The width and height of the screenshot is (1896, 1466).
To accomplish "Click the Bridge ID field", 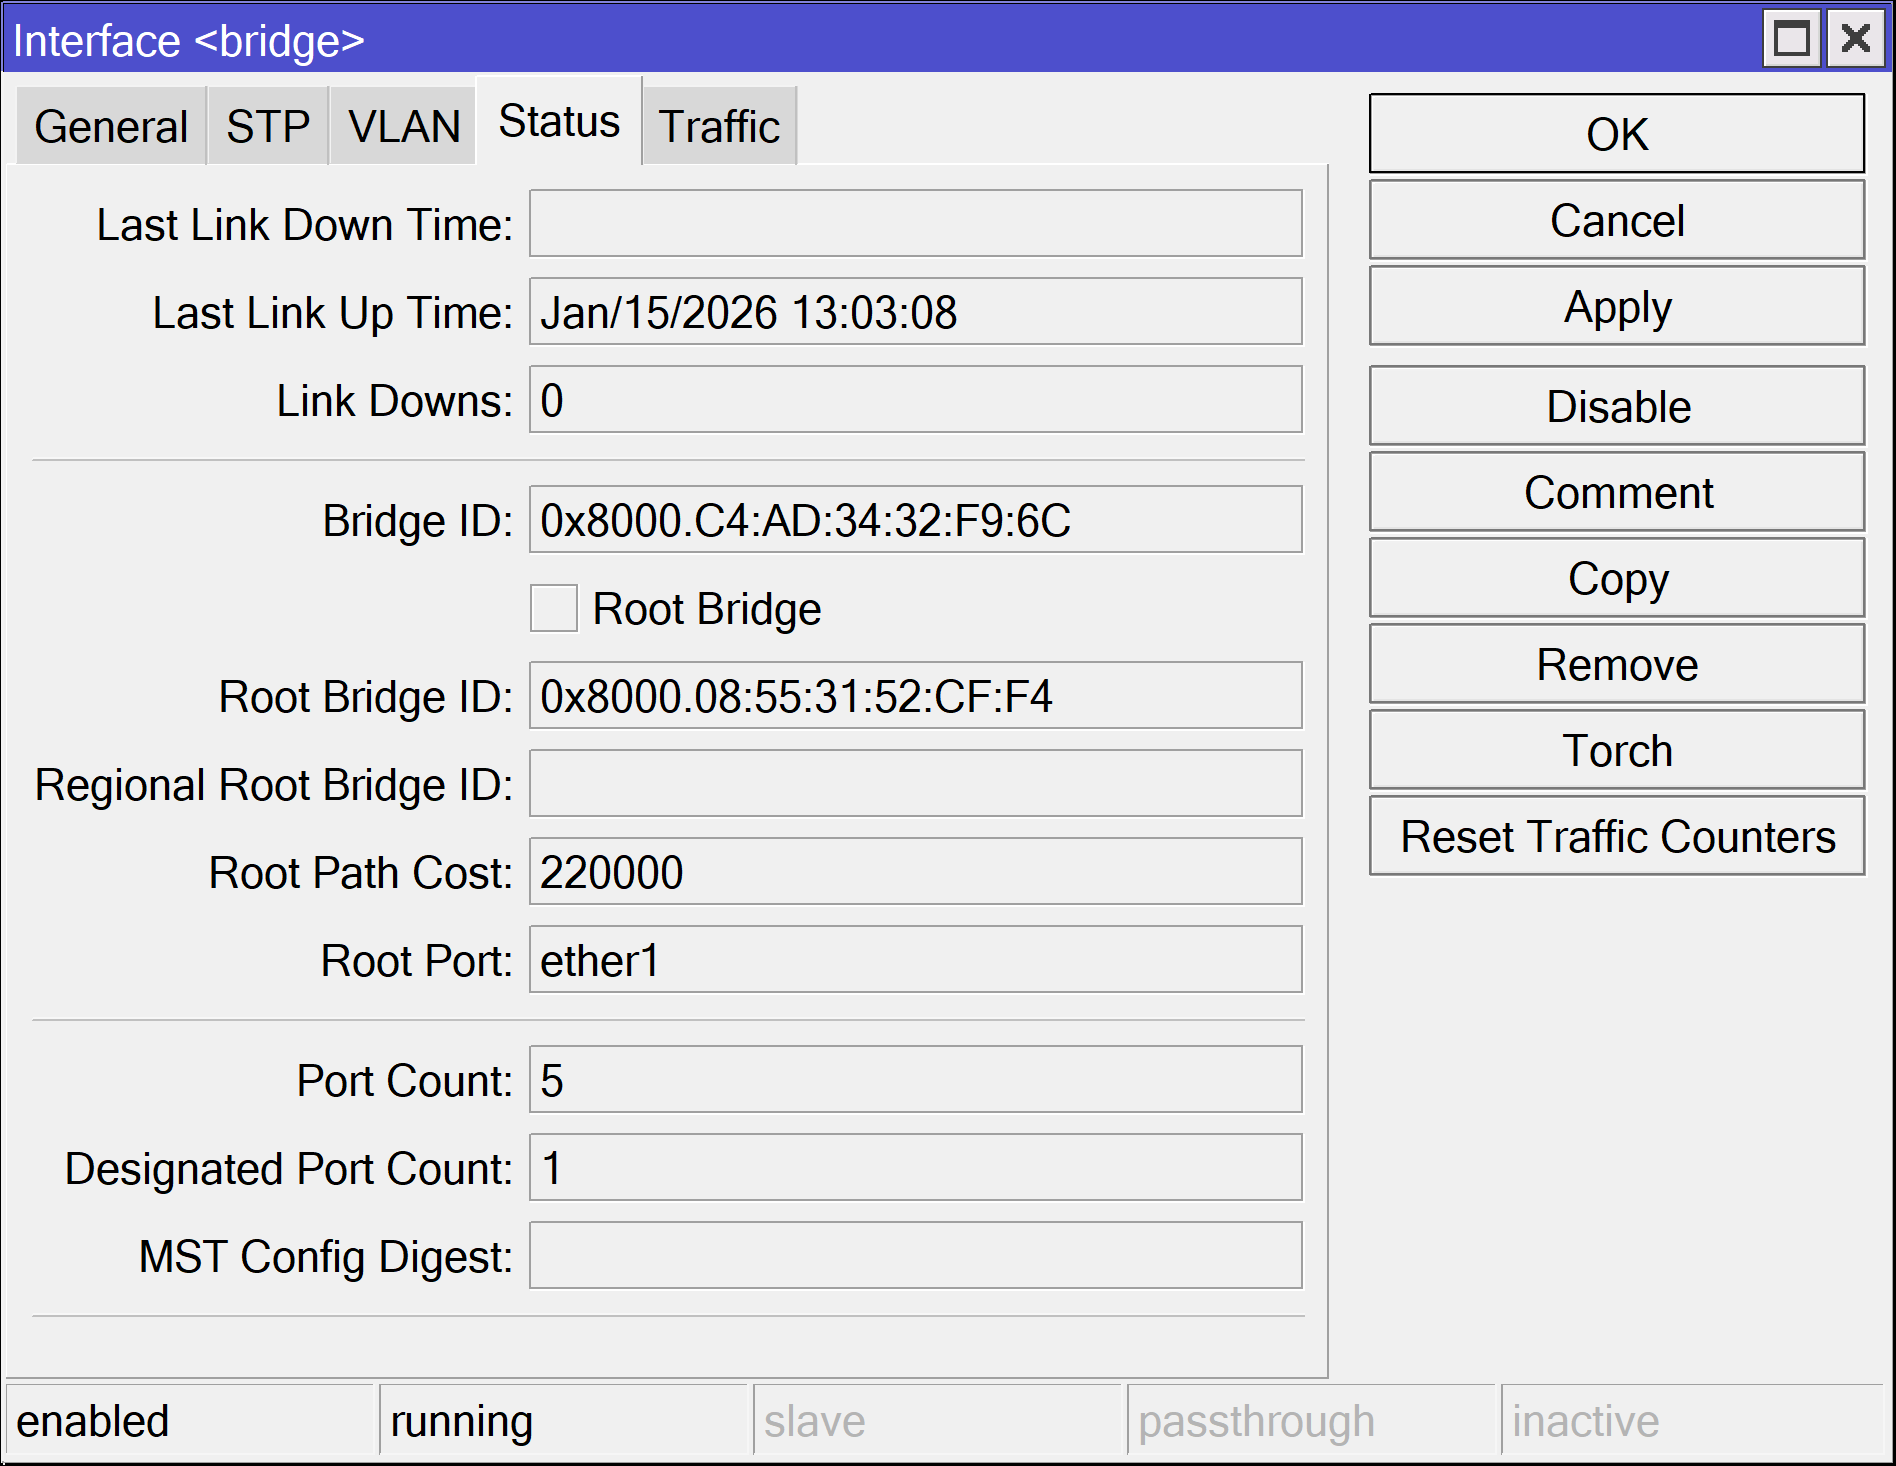I will (x=914, y=519).
